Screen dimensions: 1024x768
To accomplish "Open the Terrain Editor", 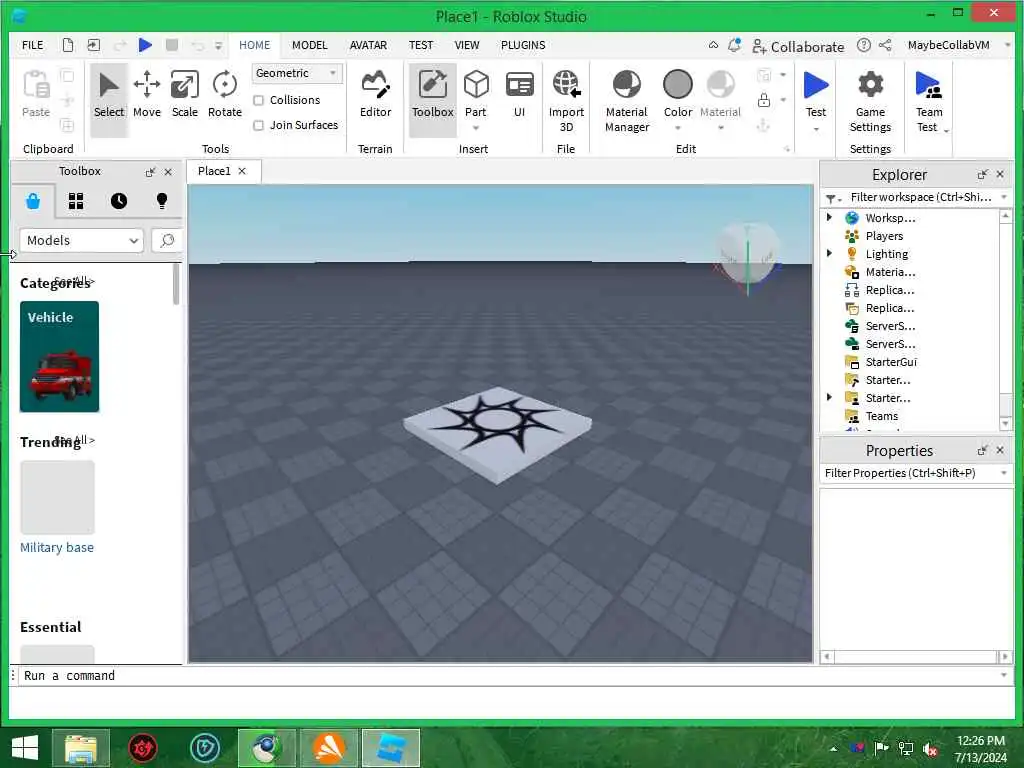I will (x=376, y=95).
